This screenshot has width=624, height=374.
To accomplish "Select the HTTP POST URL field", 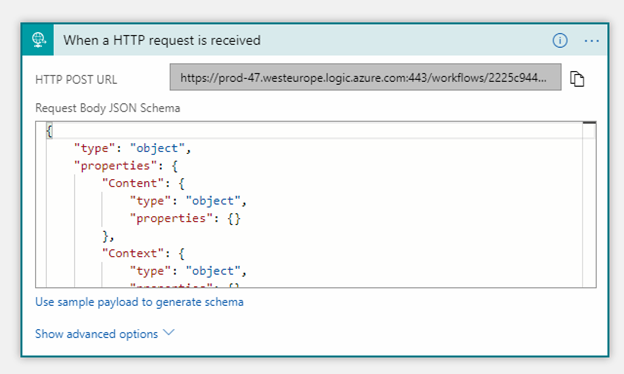I will (365, 77).
